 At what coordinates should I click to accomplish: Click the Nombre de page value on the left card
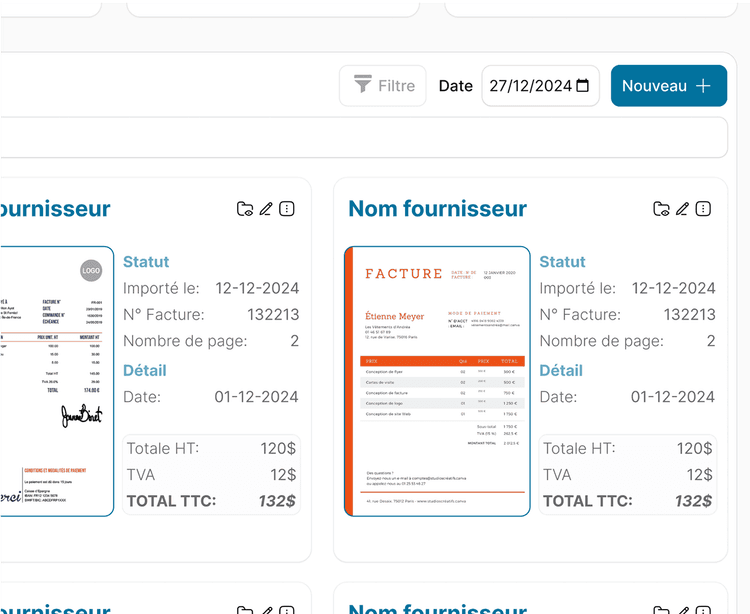[295, 341]
